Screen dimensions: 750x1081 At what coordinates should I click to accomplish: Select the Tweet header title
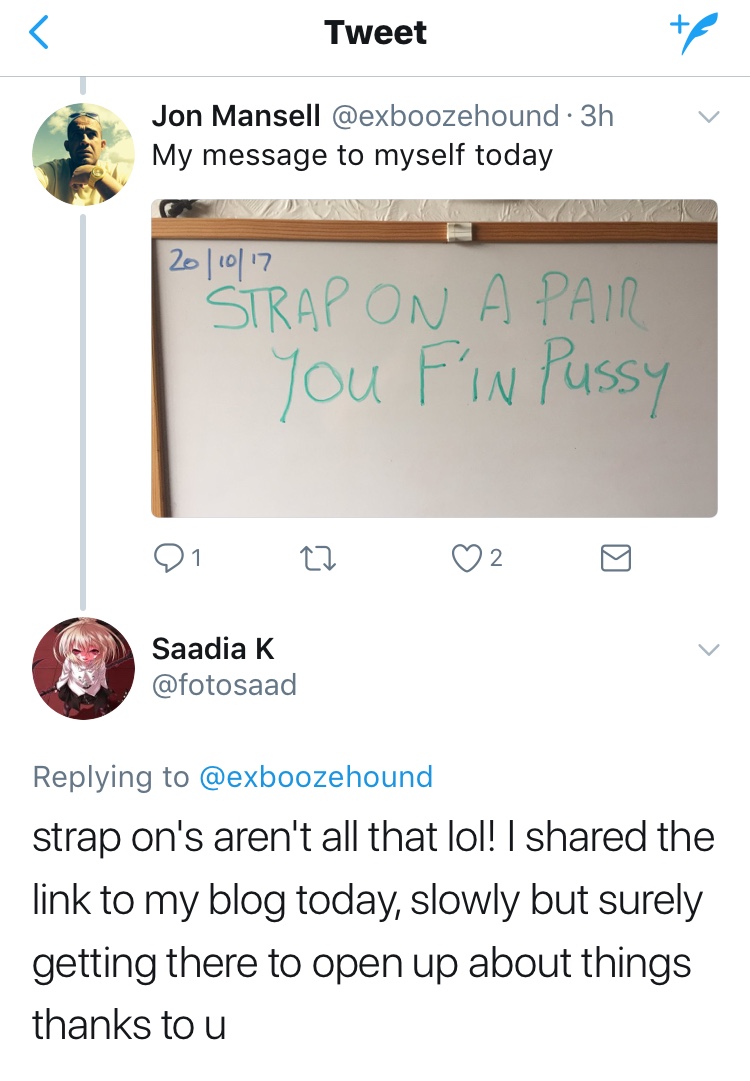coord(376,32)
